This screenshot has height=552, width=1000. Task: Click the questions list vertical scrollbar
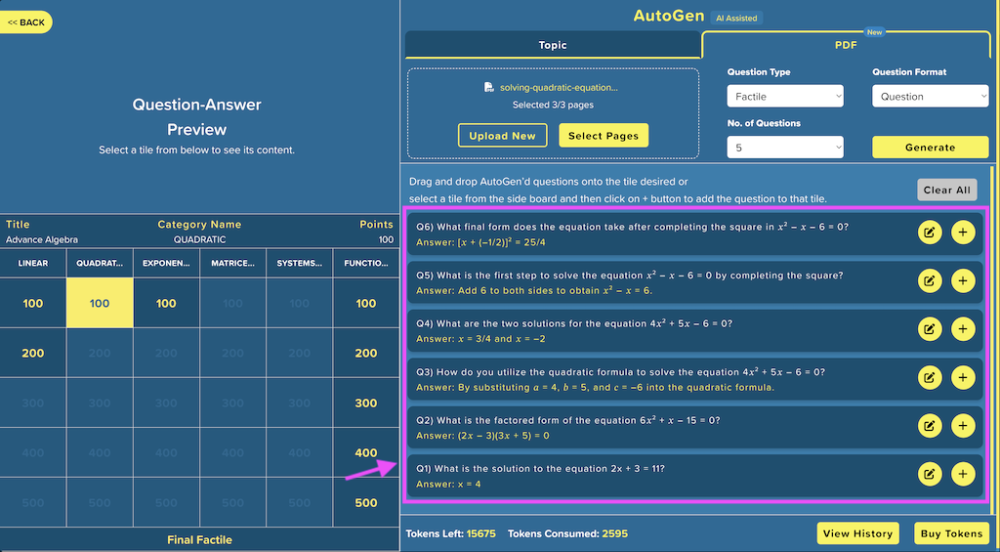(992, 339)
